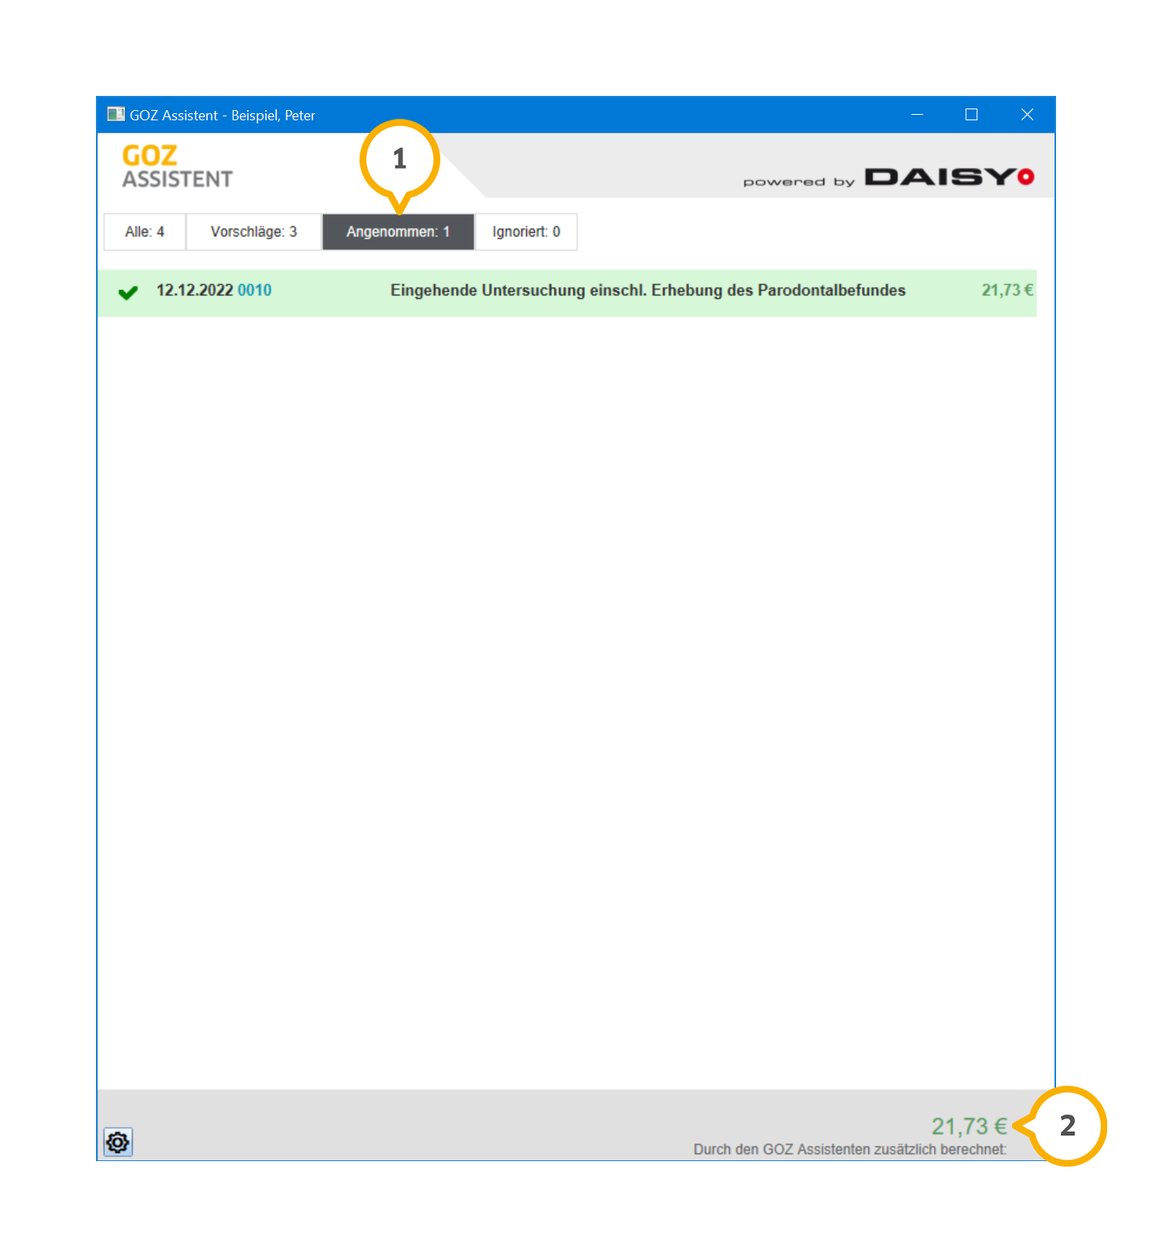
Task: Click the GOZ Assistent window title icon
Action: [116, 115]
